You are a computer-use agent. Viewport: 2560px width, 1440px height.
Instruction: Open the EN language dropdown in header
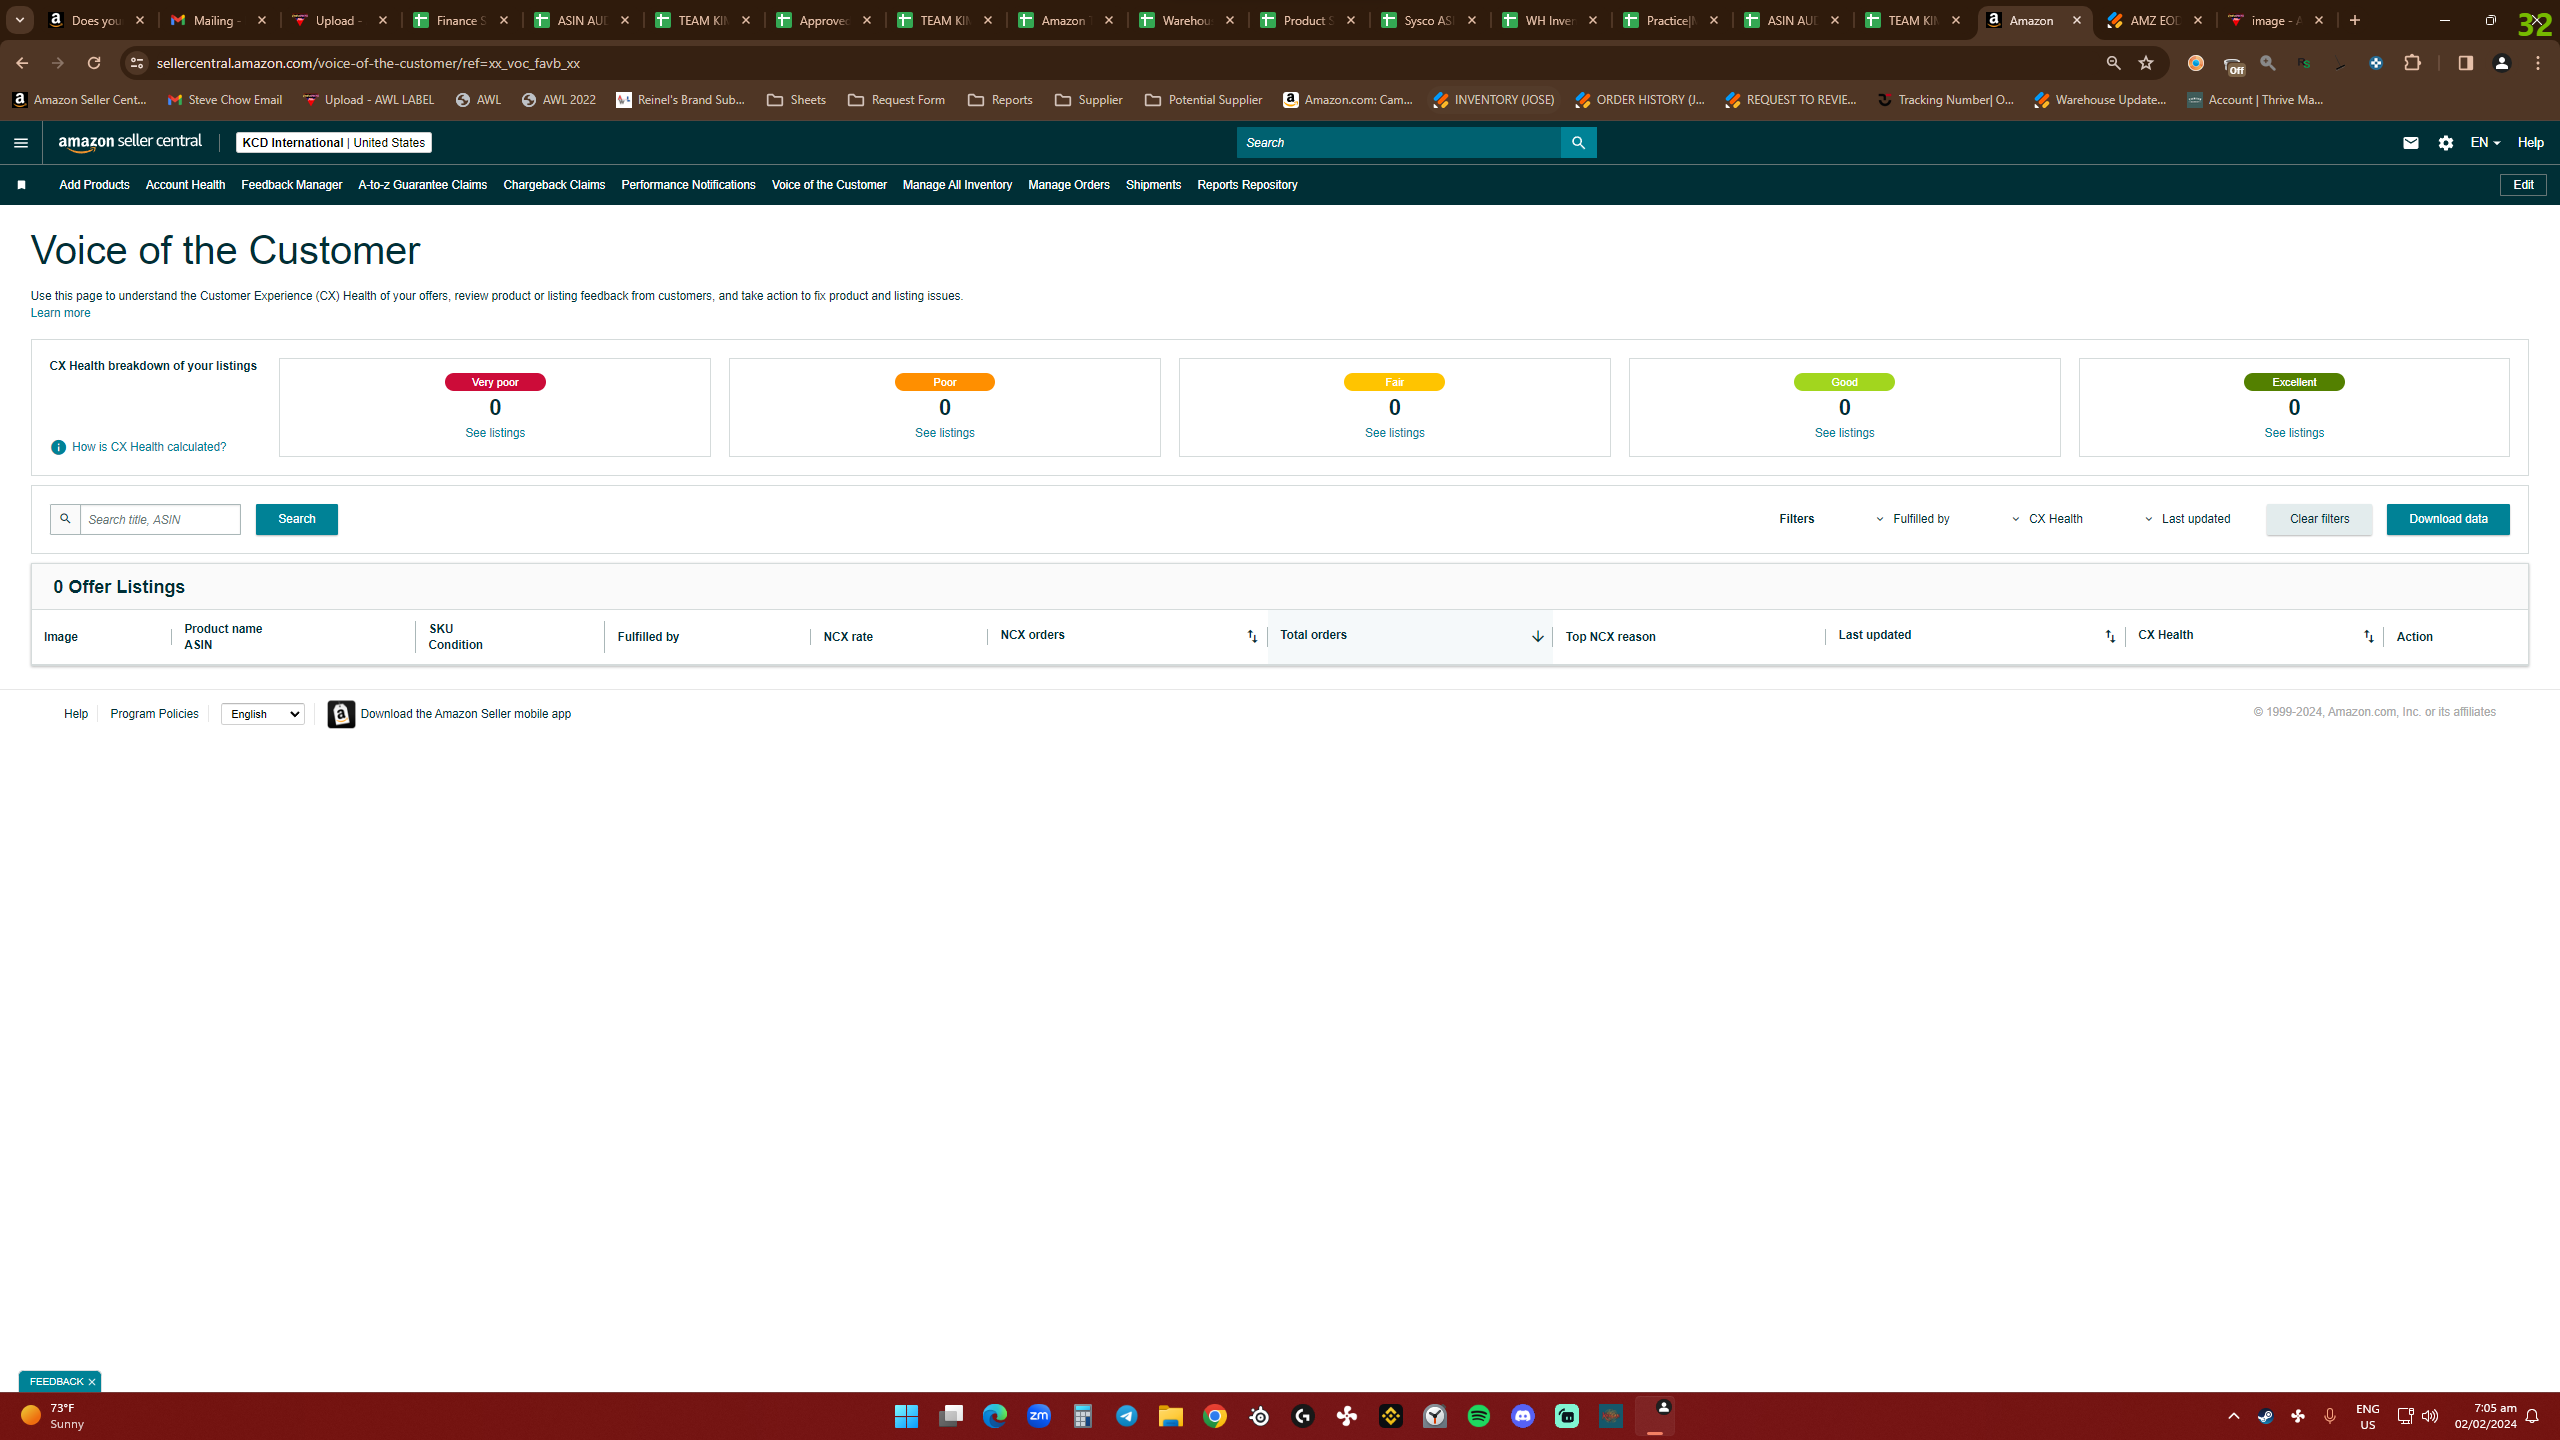tap(2485, 143)
